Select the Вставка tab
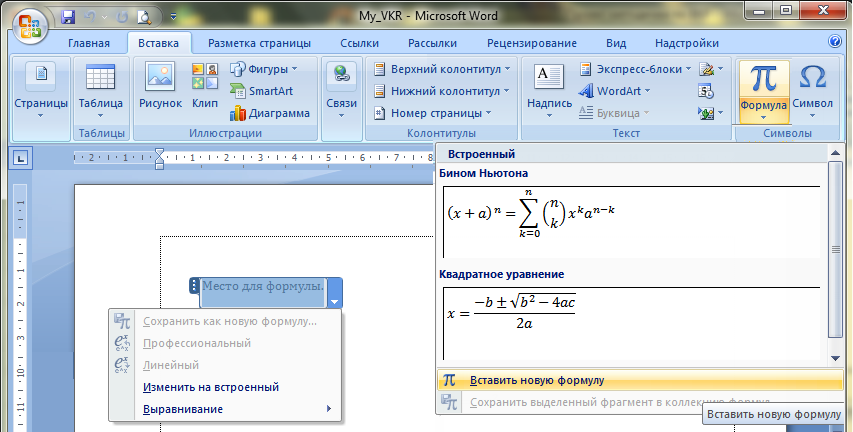This screenshot has width=853, height=432. (x=158, y=43)
